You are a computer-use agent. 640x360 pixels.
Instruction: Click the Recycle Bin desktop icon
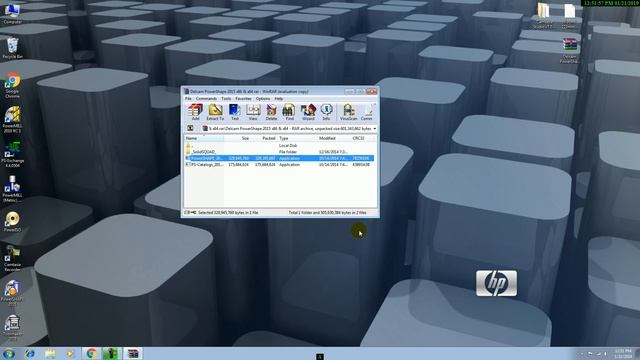tap(12, 48)
